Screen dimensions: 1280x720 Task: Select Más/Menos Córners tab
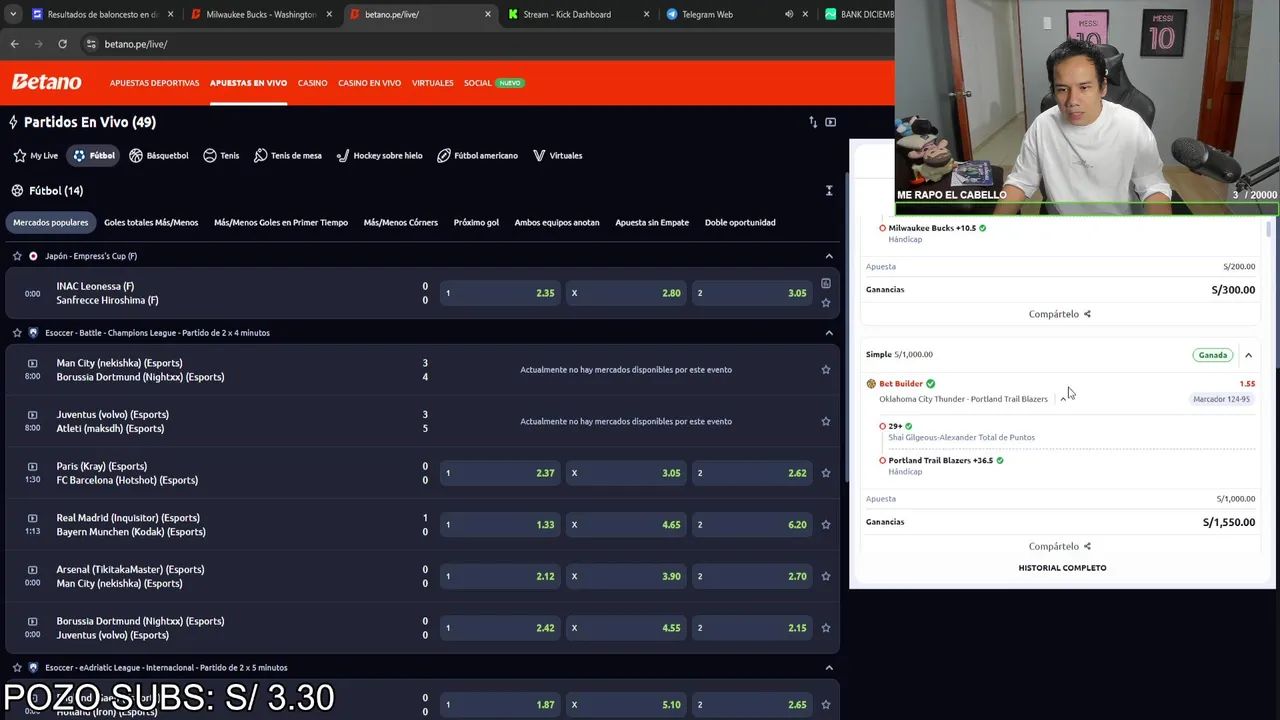pos(400,222)
